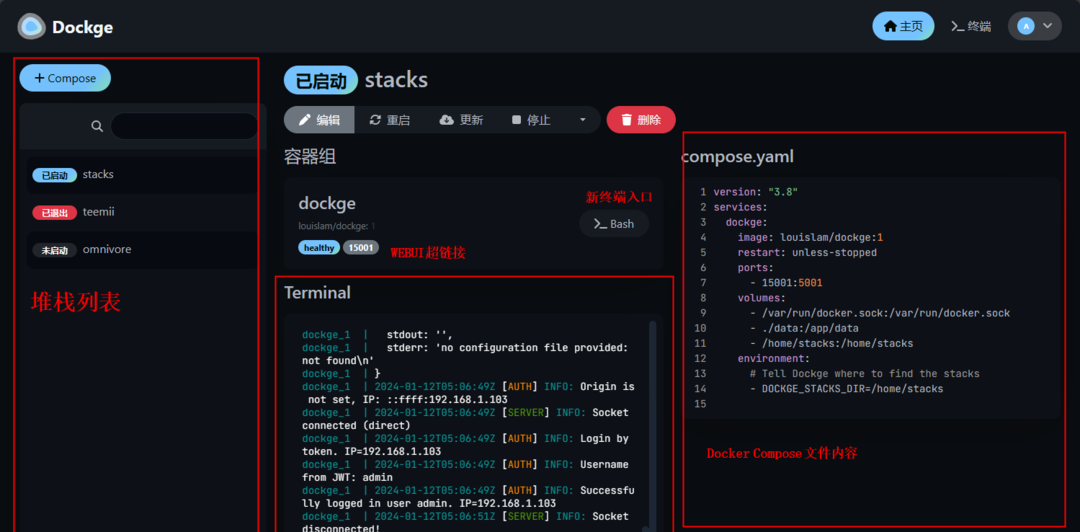Click the docker.sock volume line
The image size is (1080, 532).
tap(880, 313)
